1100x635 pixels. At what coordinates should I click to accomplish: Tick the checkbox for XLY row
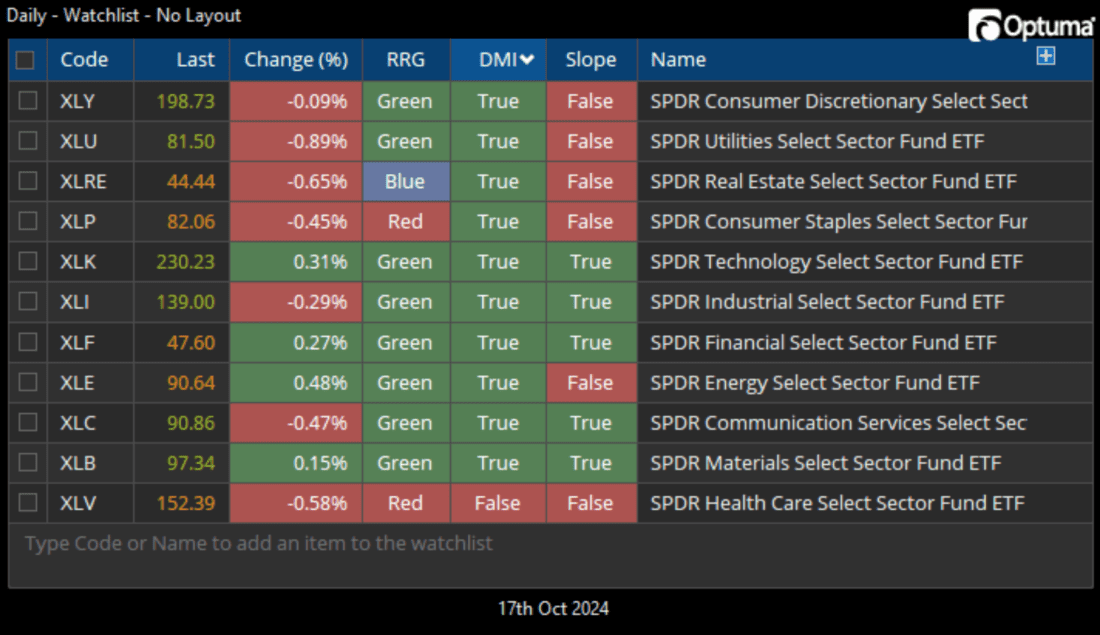[28, 101]
